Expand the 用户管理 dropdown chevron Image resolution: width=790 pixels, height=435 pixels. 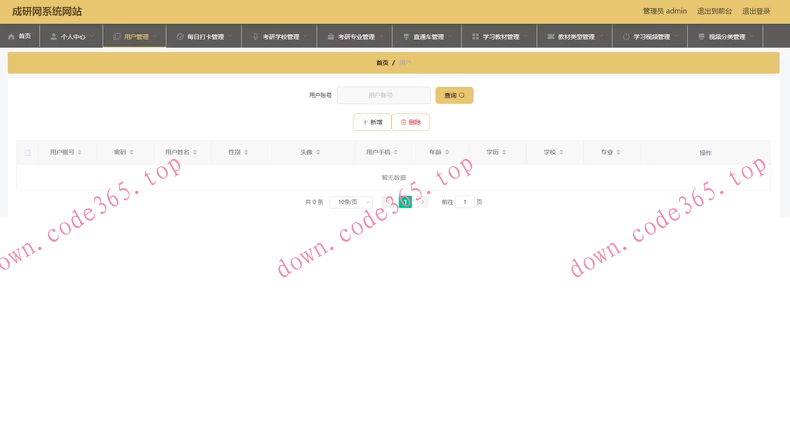point(154,36)
